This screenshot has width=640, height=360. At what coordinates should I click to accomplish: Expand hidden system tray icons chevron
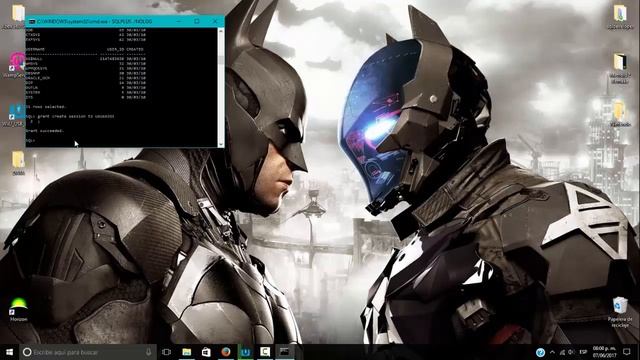point(552,352)
